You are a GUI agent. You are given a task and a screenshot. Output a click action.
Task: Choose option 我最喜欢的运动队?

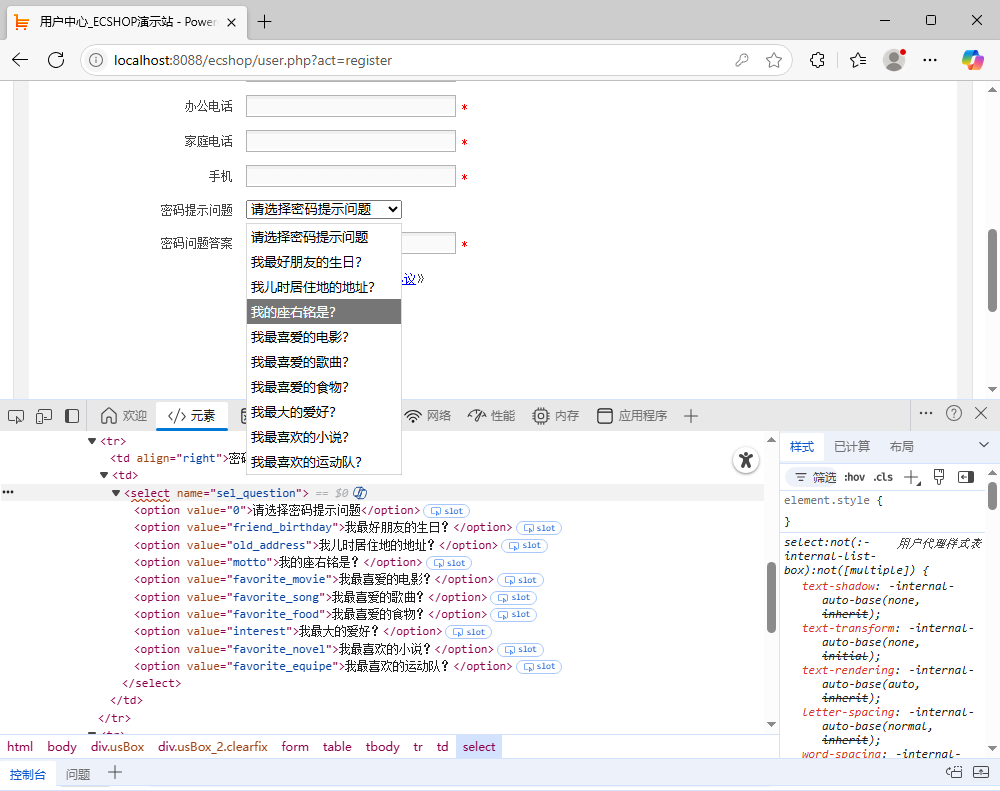point(324,462)
